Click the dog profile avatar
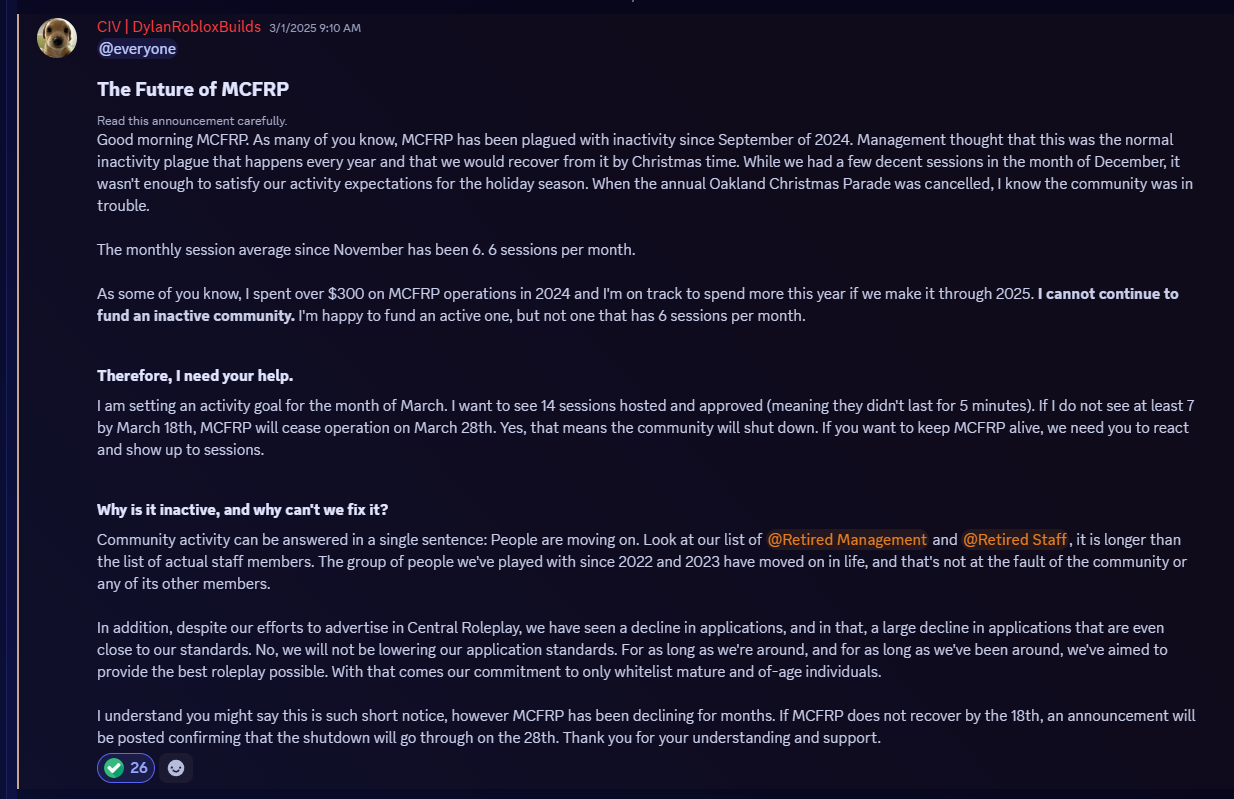Viewport: 1234px width, 799px height. pos(57,38)
